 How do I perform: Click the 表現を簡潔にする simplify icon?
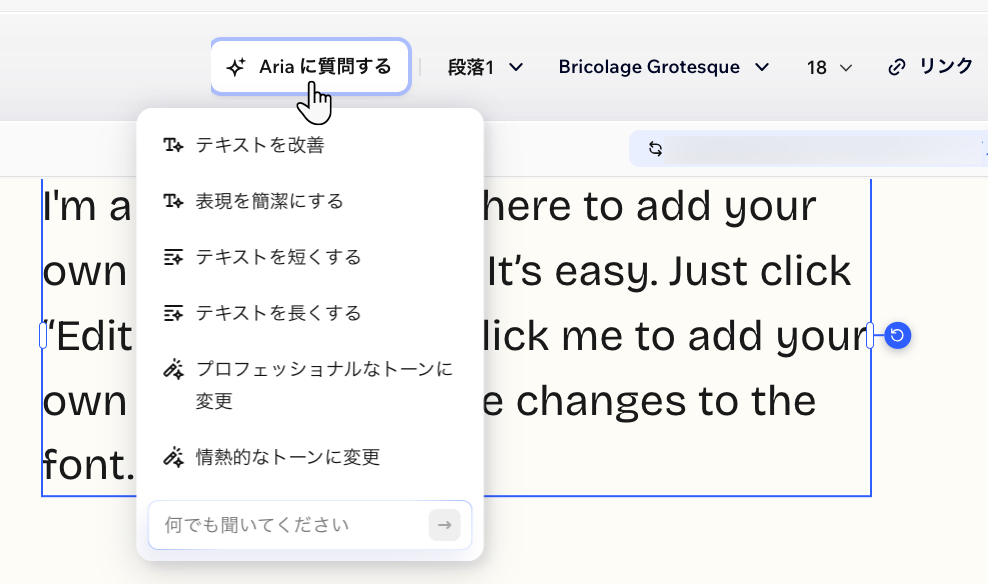(x=171, y=200)
